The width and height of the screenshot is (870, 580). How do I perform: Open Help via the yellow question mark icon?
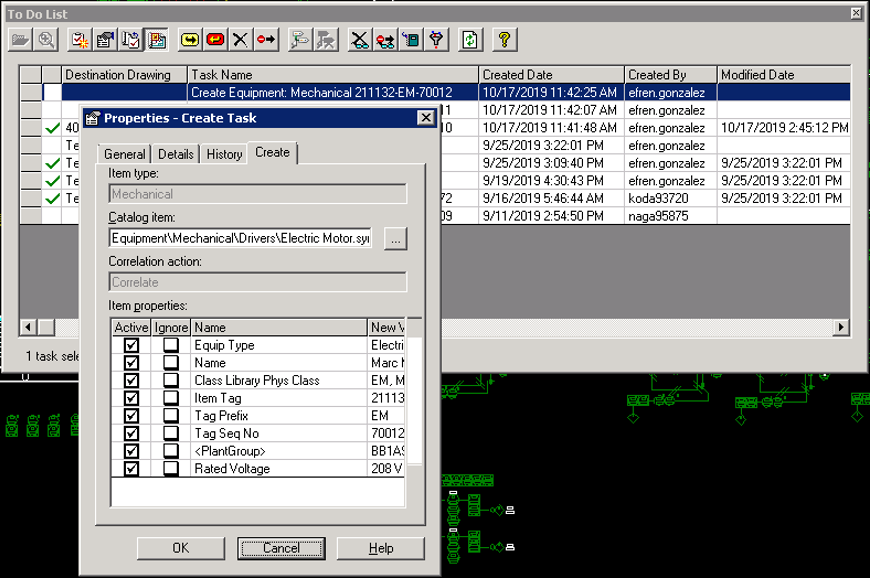[505, 39]
